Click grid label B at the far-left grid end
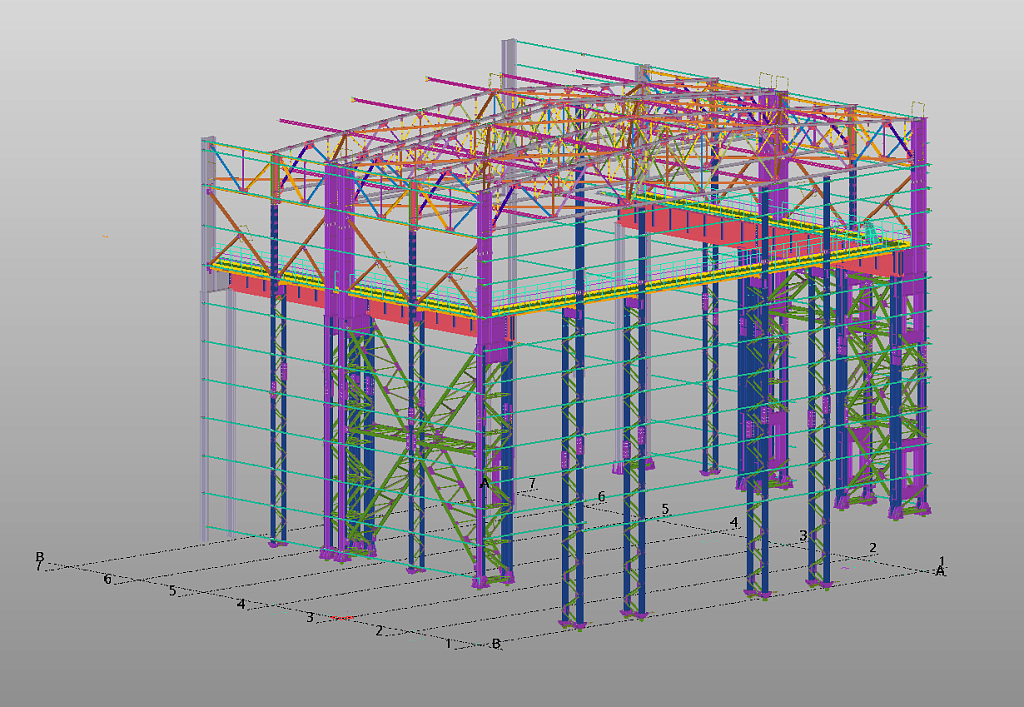Image resolution: width=1024 pixels, height=707 pixels. (40, 557)
